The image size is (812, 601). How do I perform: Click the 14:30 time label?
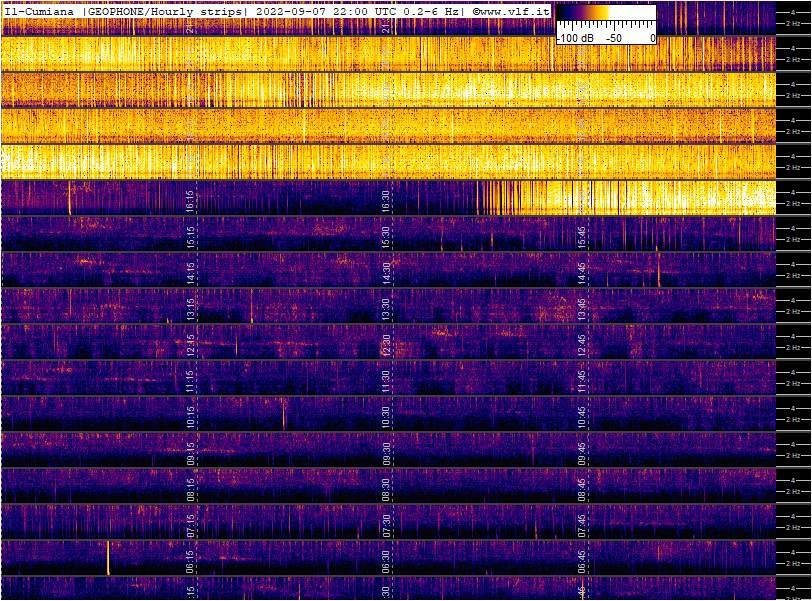tap(386, 273)
